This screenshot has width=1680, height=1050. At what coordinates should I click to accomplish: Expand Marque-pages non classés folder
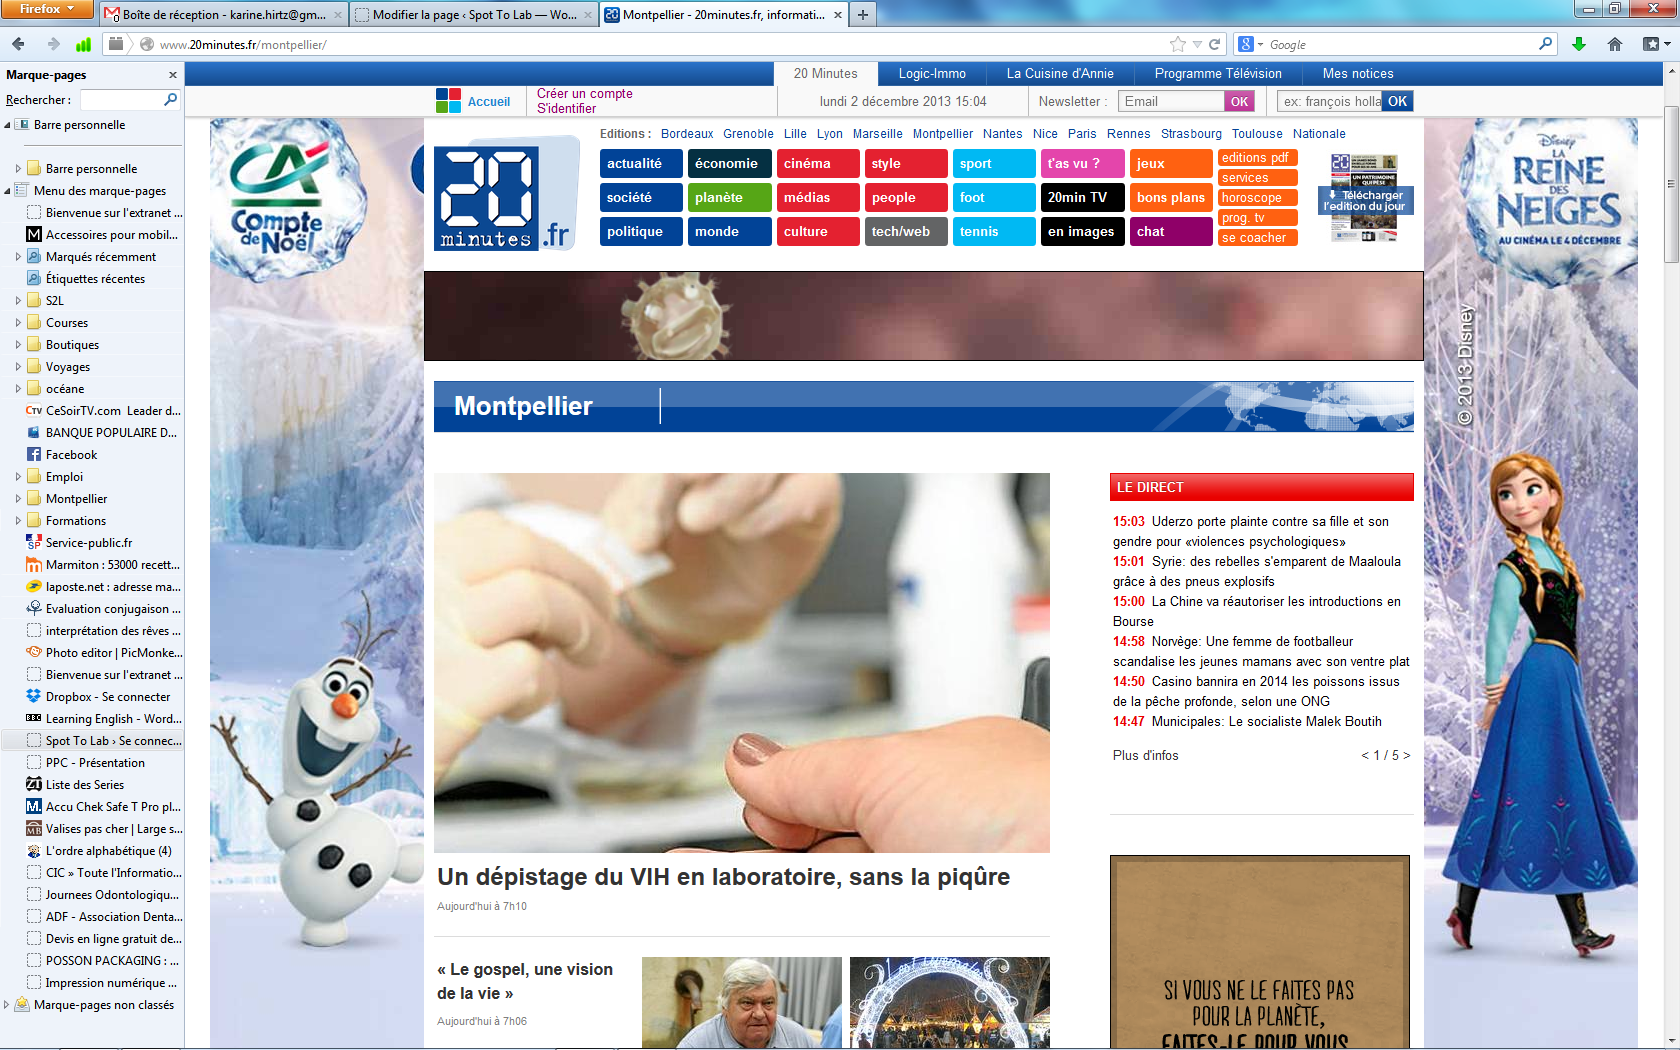tap(8, 1004)
